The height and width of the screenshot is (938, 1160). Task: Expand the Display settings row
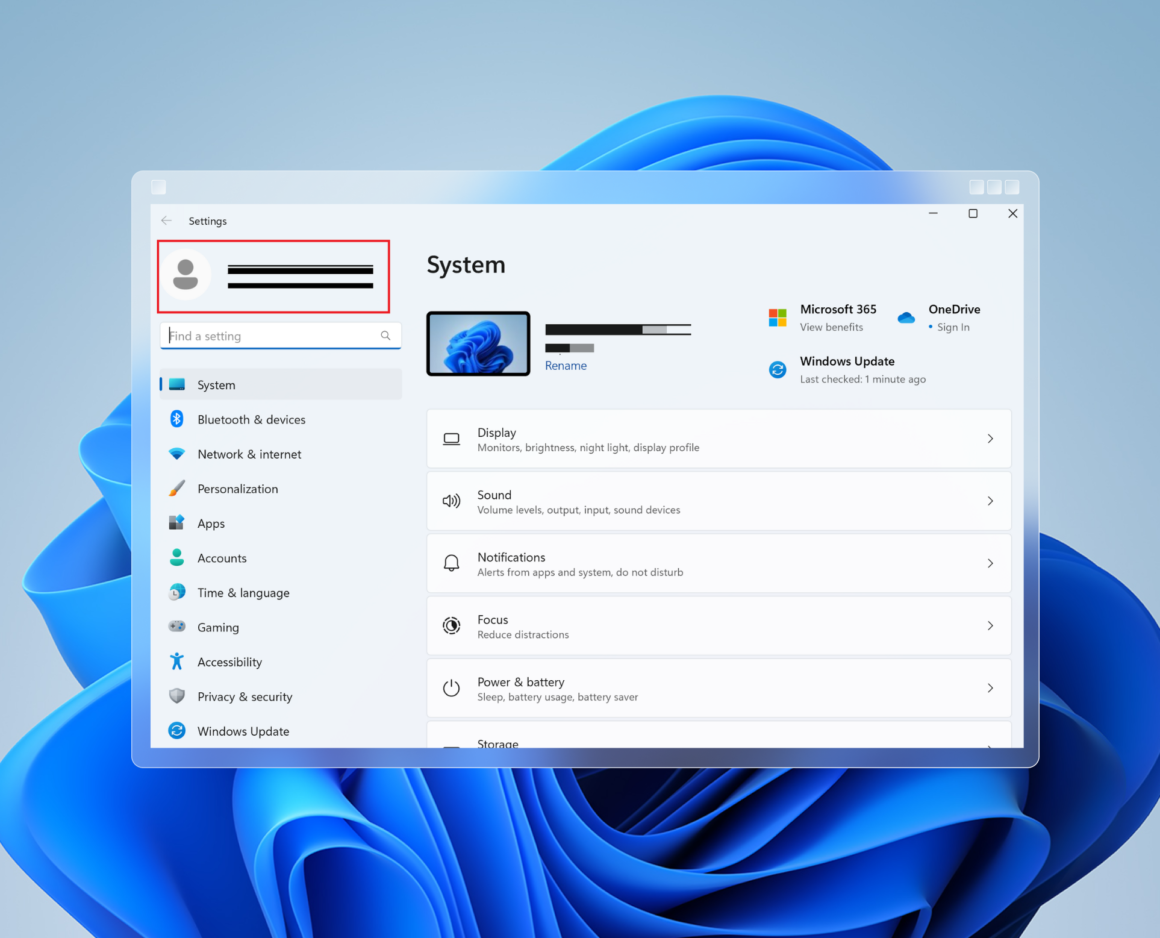[x=718, y=438]
